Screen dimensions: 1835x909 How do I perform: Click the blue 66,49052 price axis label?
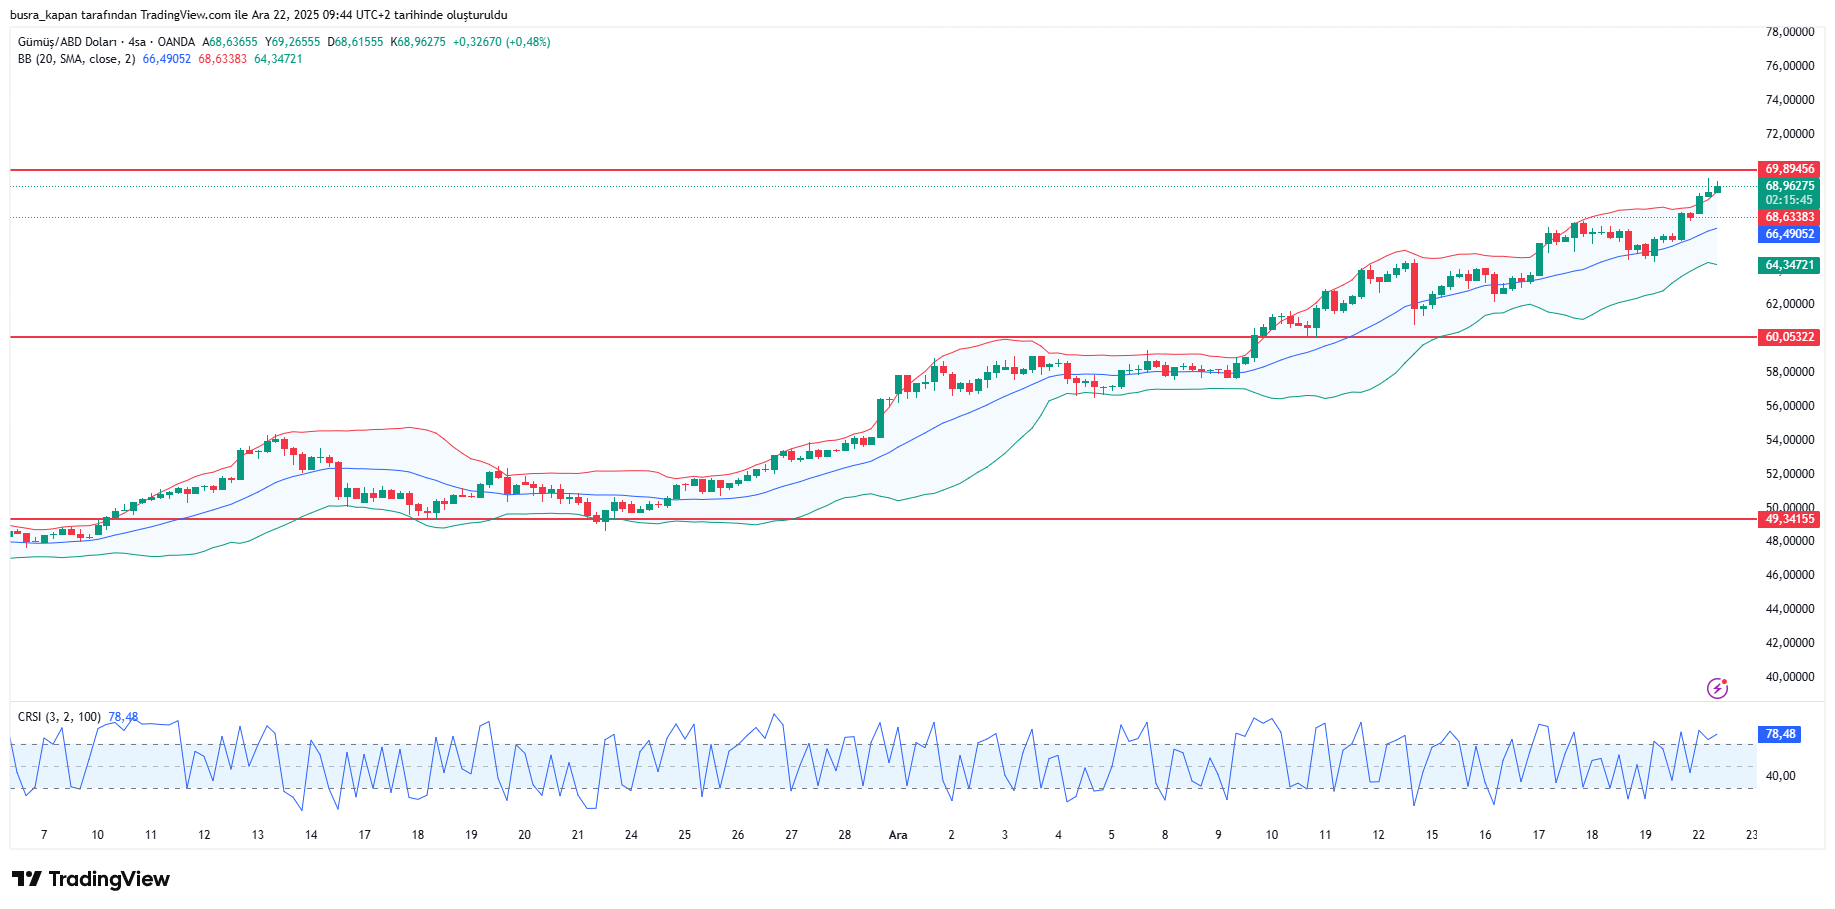pyautogui.click(x=1788, y=234)
